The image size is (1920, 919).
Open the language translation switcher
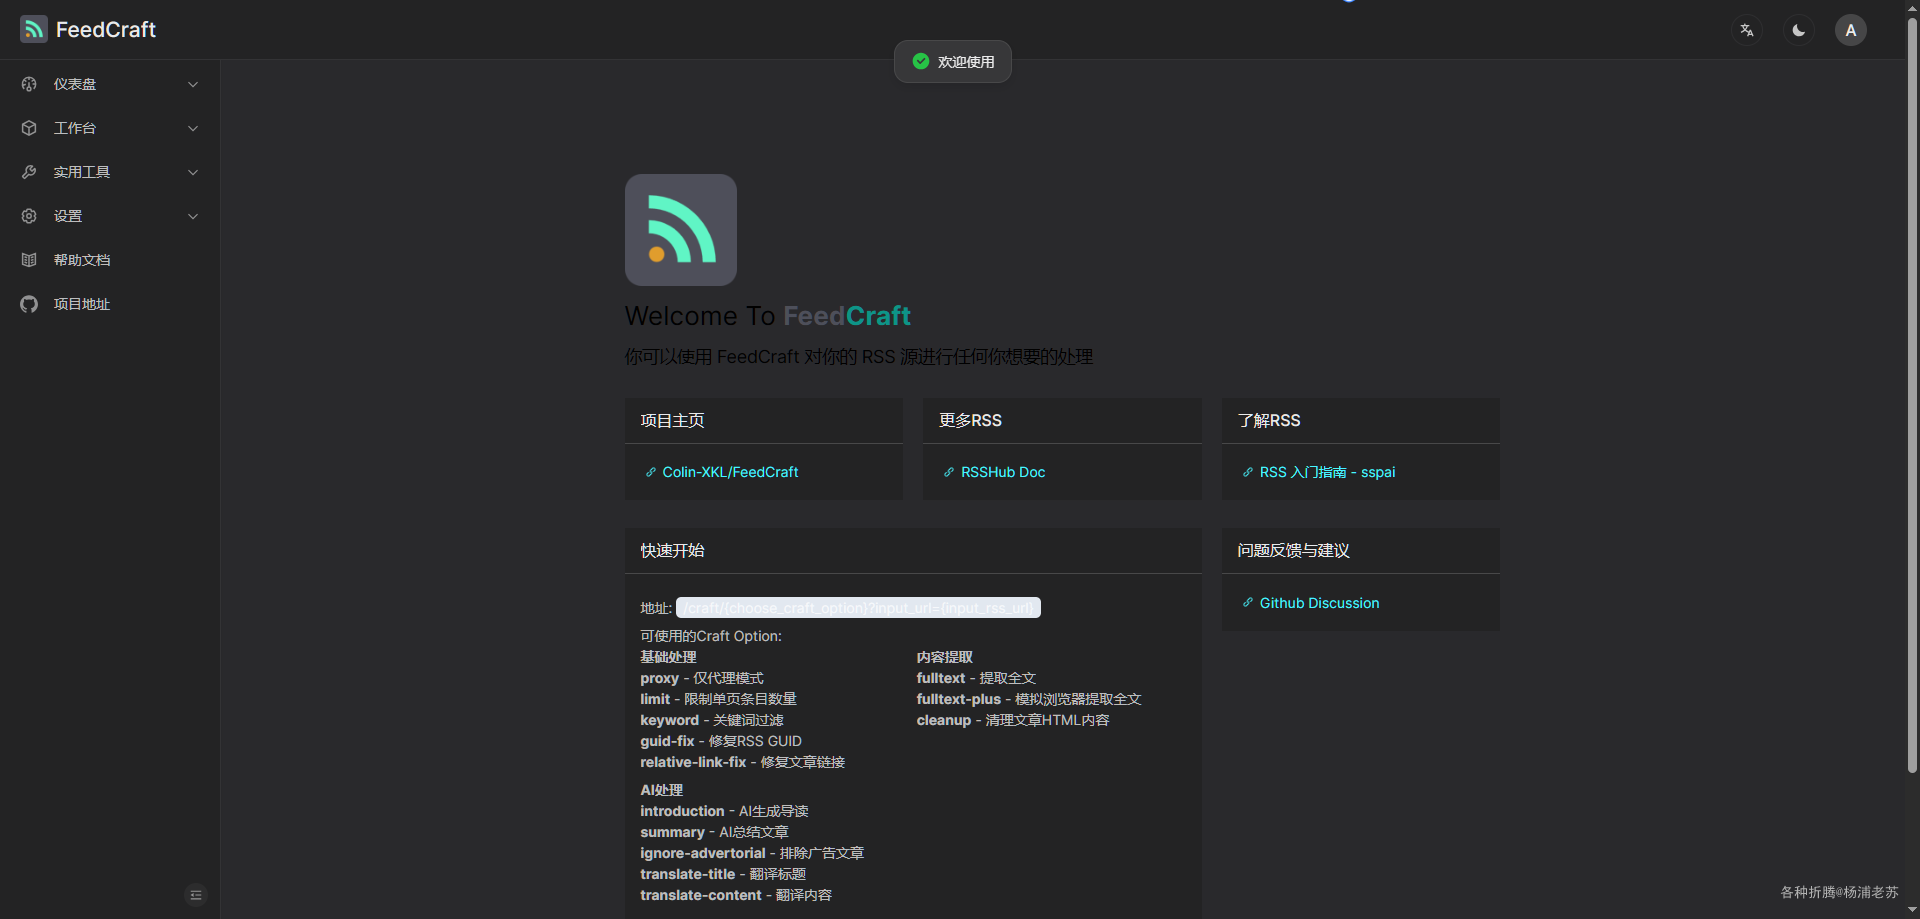1747,30
